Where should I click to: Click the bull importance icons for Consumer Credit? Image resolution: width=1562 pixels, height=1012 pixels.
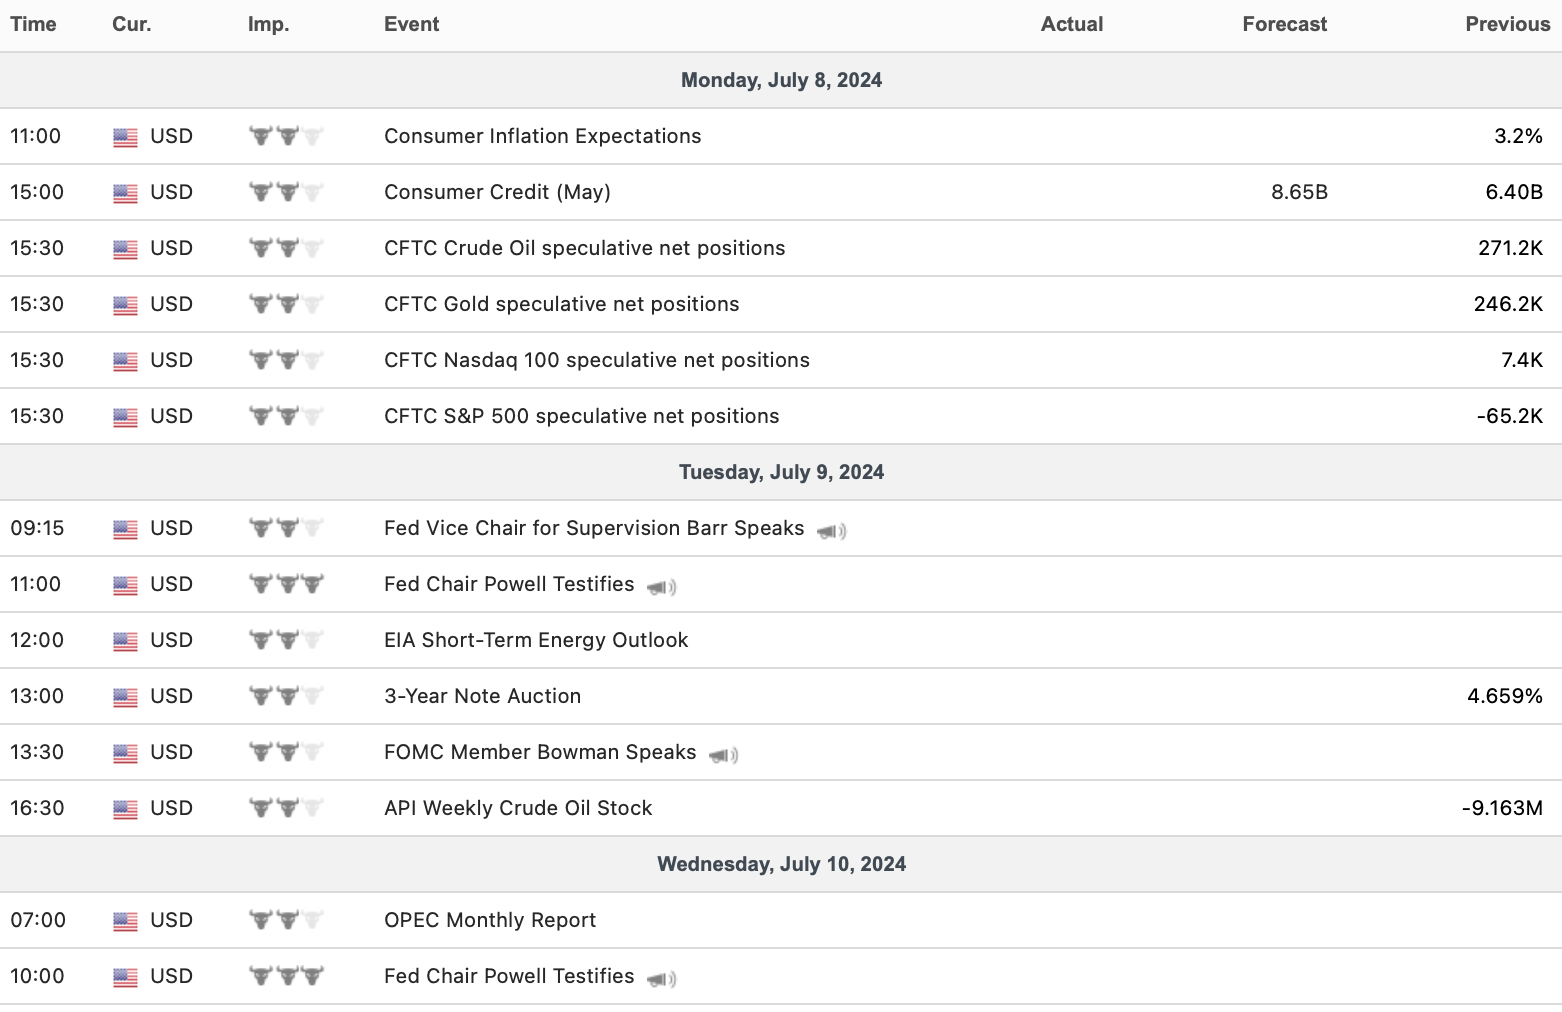pyautogui.click(x=286, y=192)
